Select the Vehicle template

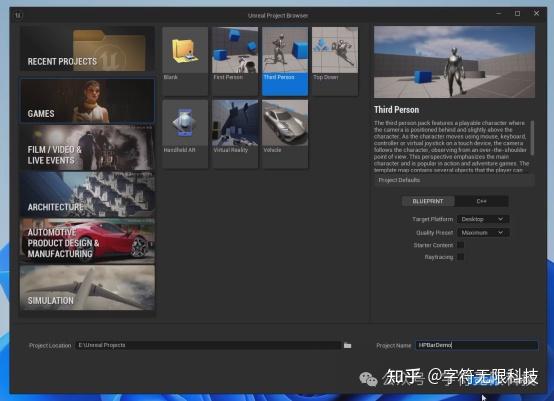pyautogui.click(x=285, y=134)
